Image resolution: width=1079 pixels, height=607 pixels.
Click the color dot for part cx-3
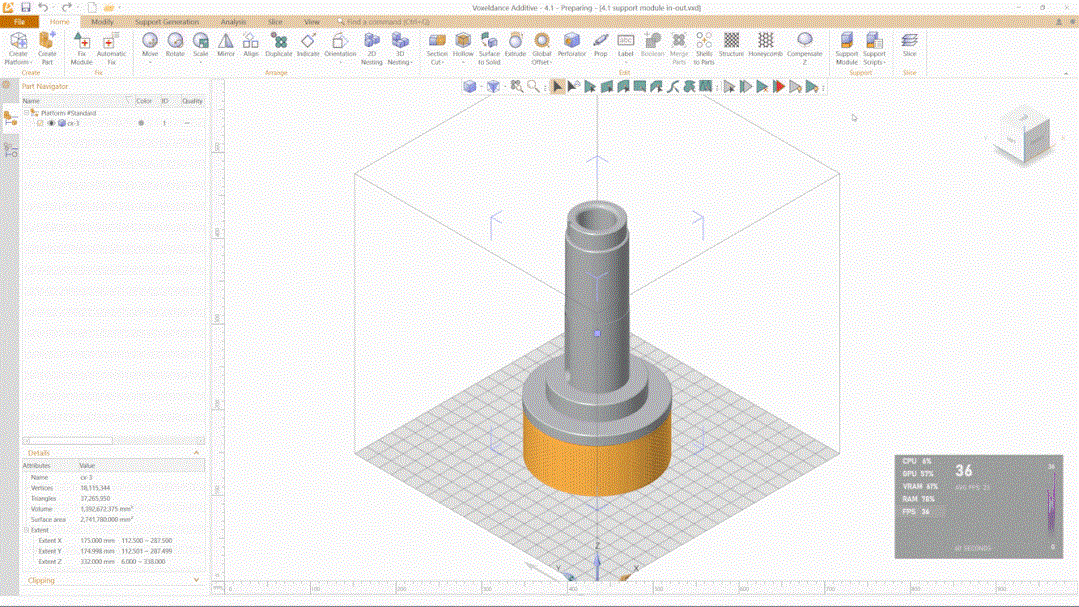(141, 123)
